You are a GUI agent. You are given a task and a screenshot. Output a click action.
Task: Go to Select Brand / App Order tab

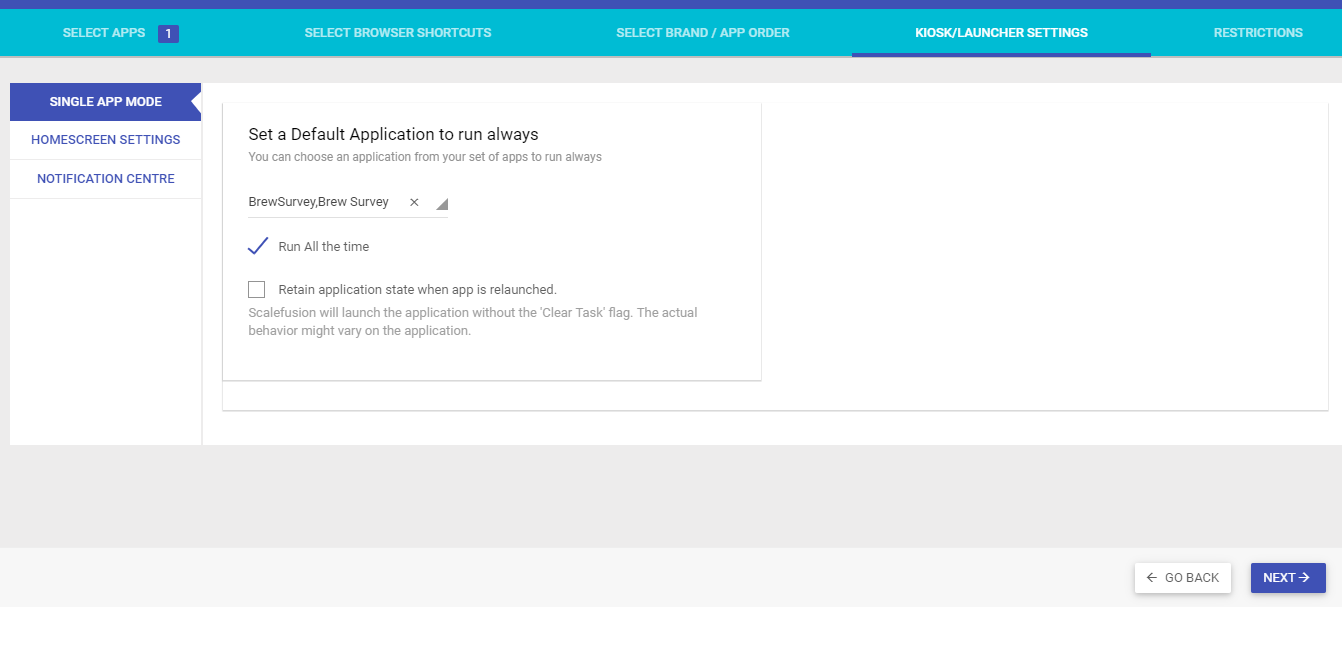703,33
